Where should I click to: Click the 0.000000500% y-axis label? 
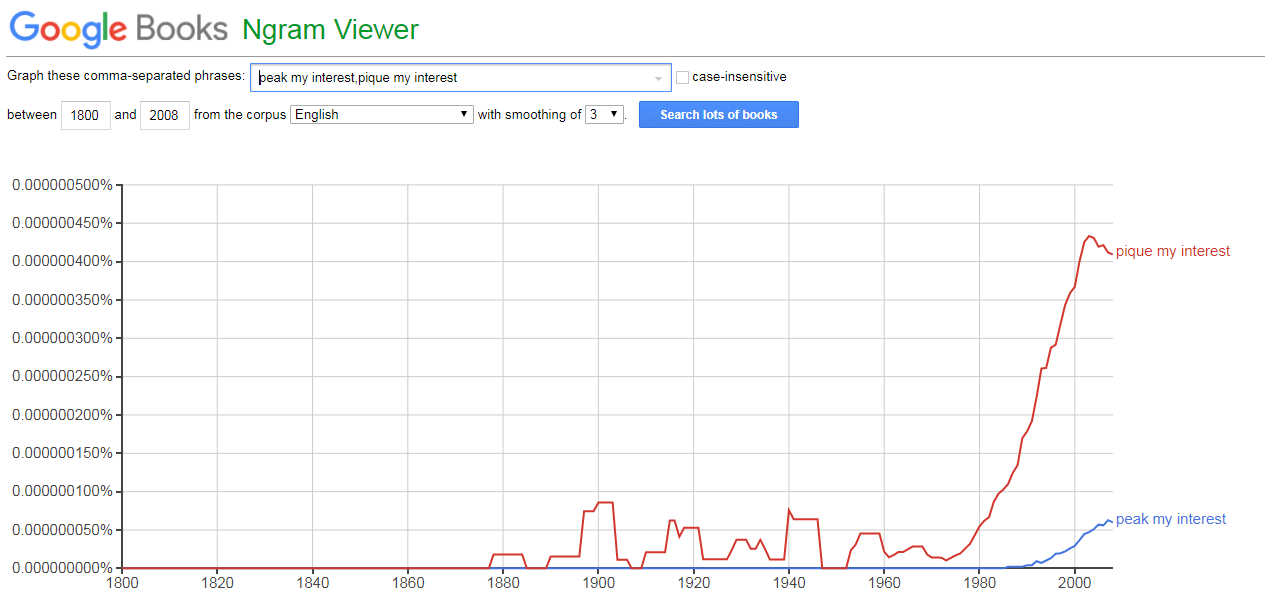(x=62, y=185)
